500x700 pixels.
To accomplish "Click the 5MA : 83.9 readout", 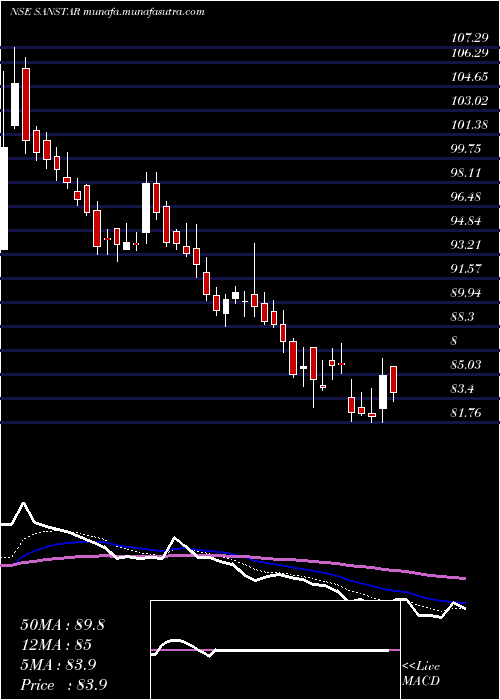I will click(x=58, y=665).
